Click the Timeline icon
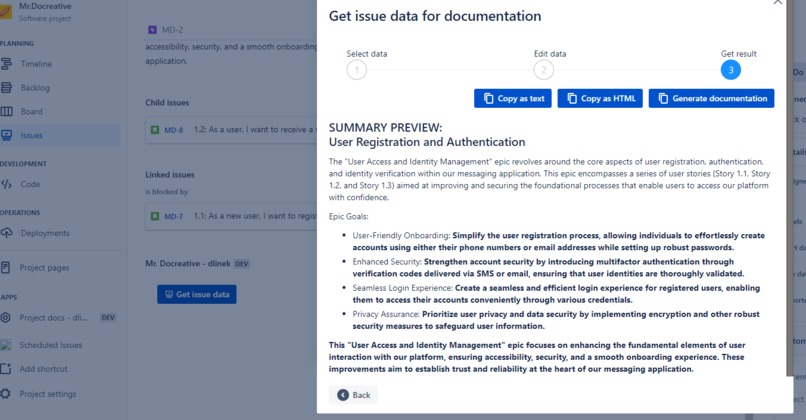The height and width of the screenshot is (420, 806). click(6, 64)
